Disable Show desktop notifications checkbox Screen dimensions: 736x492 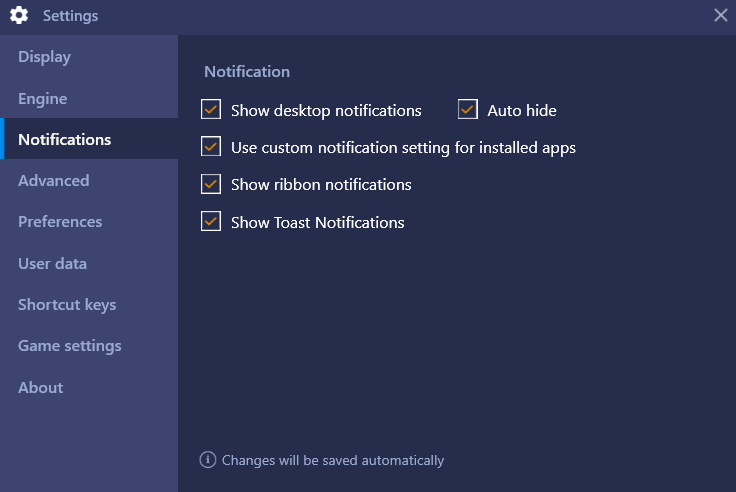pos(211,109)
